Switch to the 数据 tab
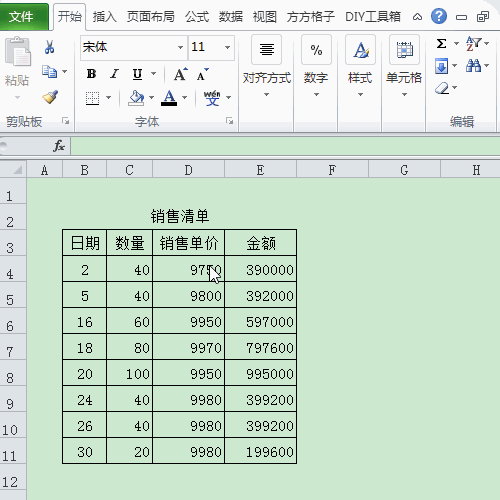500x500 pixels. click(x=231, y=17)
